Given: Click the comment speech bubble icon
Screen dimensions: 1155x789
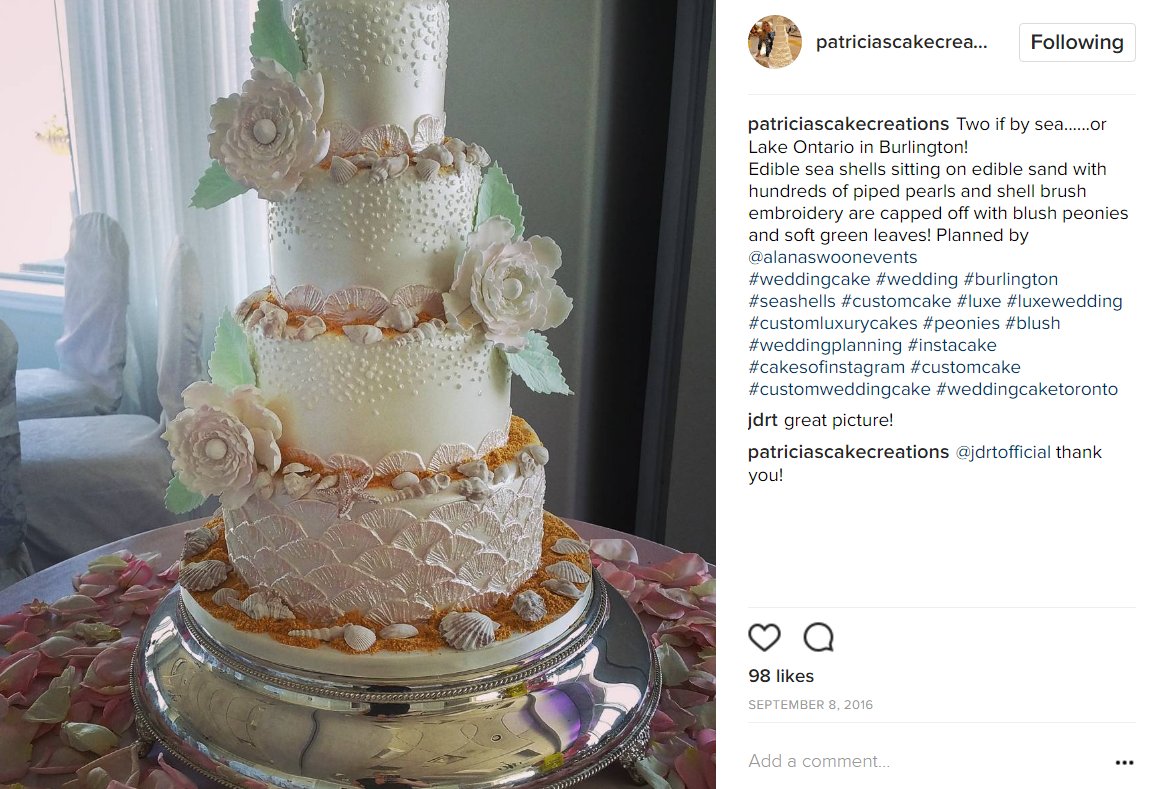Looking at the screenshot, I should [x=818, y=637].
